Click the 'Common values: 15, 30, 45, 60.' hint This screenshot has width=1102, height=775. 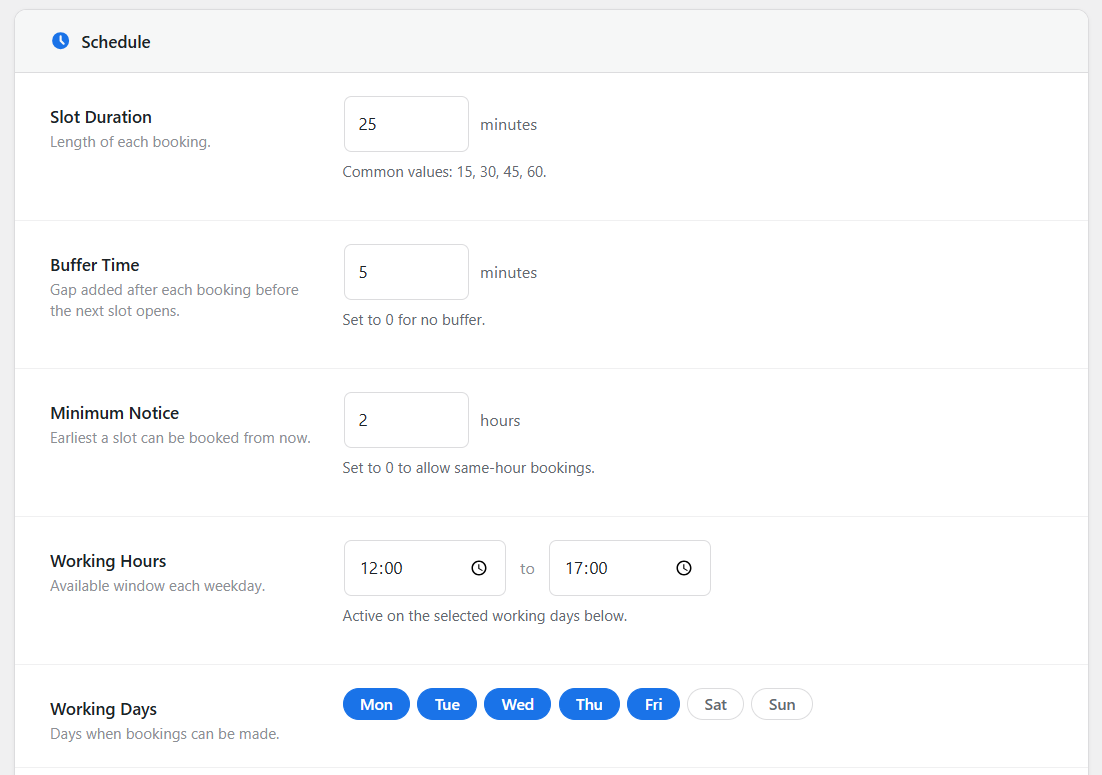coord(444,172)
